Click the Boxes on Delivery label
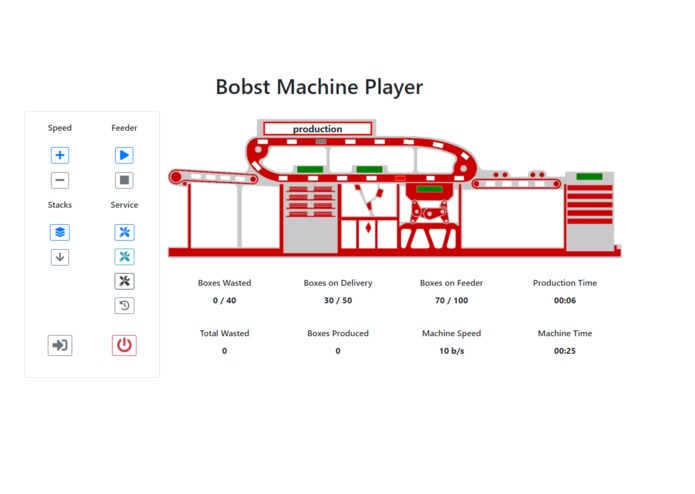695x494 pixels. [x=338, y=283]
